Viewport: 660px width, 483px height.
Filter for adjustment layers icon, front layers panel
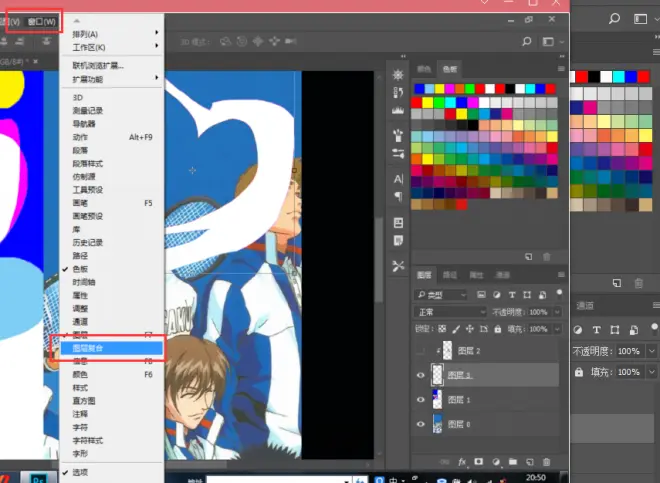coord(497,295)
